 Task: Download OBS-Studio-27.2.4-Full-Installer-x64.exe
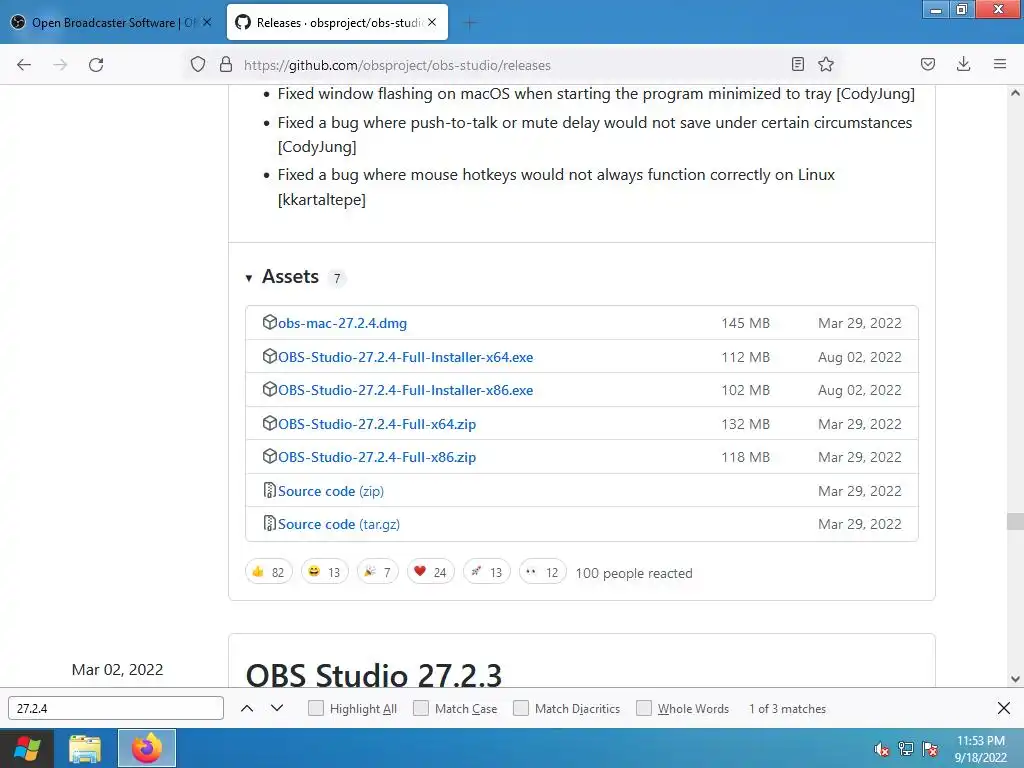[406, 357]
